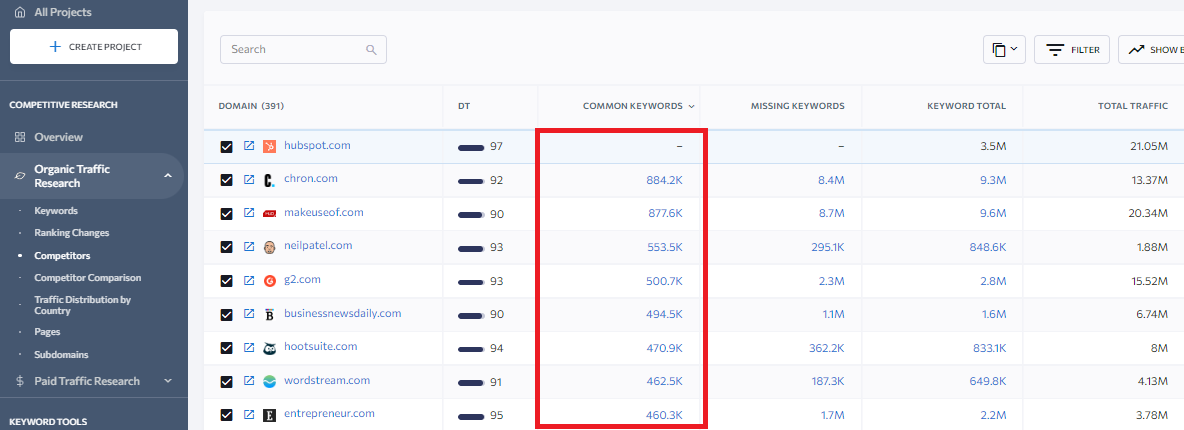Go to Pages in sidebar
Screen dimensions: 1184x430
click(47, 332)
